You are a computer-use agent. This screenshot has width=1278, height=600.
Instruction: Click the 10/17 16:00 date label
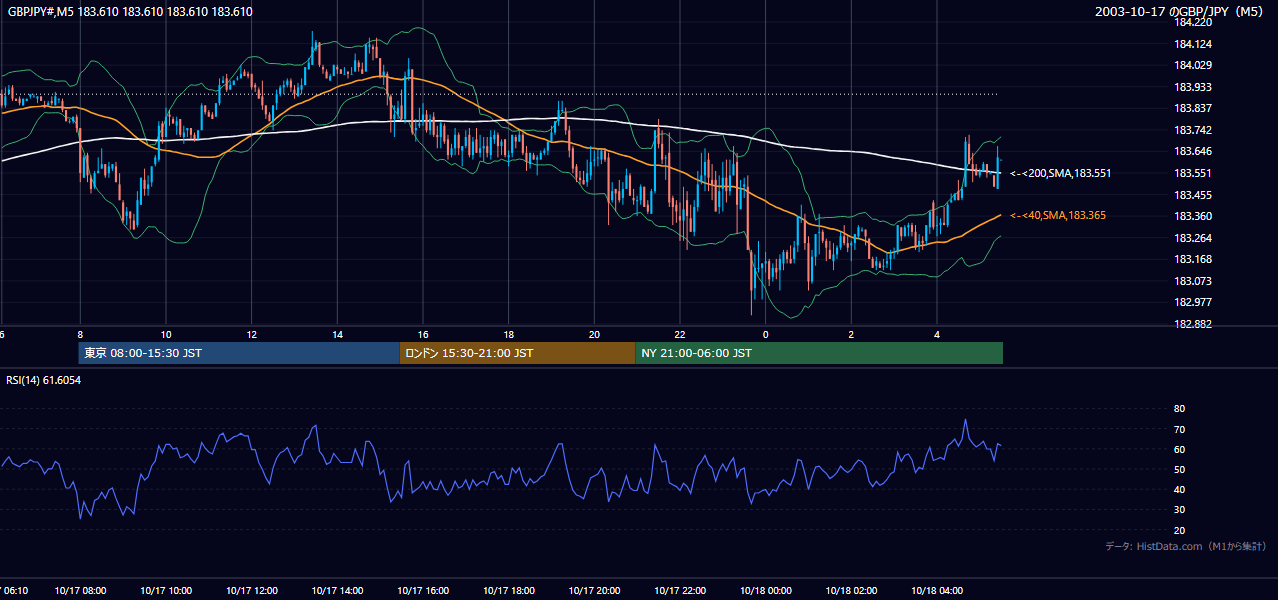[423, 591]
